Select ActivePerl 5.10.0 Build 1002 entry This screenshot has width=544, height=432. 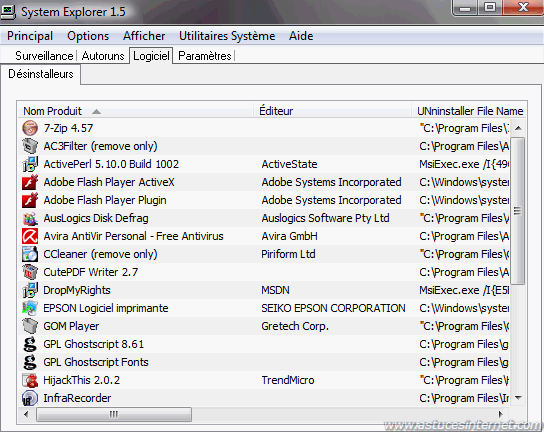tap(111, 164)
